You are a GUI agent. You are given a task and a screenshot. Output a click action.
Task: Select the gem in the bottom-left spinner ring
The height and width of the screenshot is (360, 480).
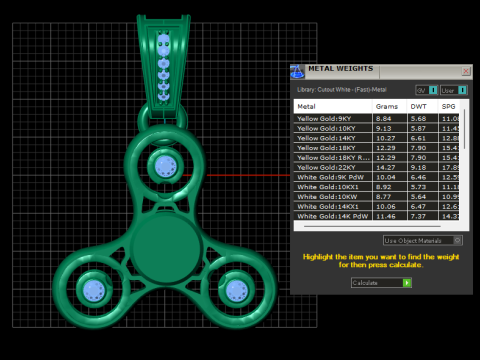tap(94, 290)
